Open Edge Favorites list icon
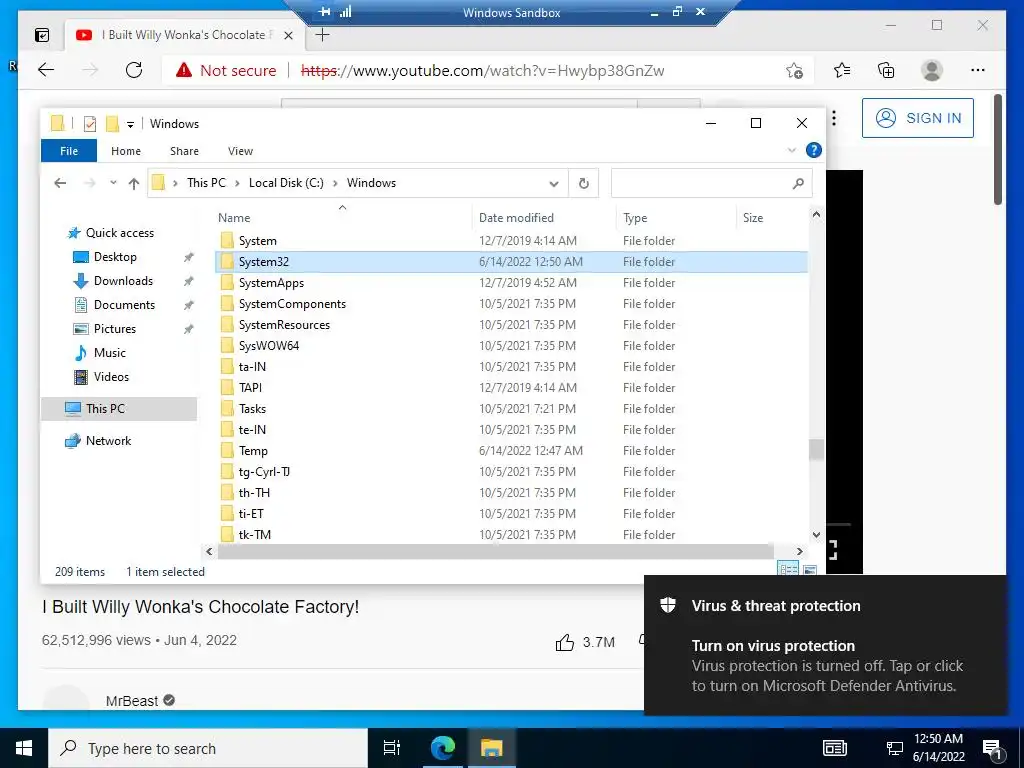1024x768 pixels. coord(842,70)
